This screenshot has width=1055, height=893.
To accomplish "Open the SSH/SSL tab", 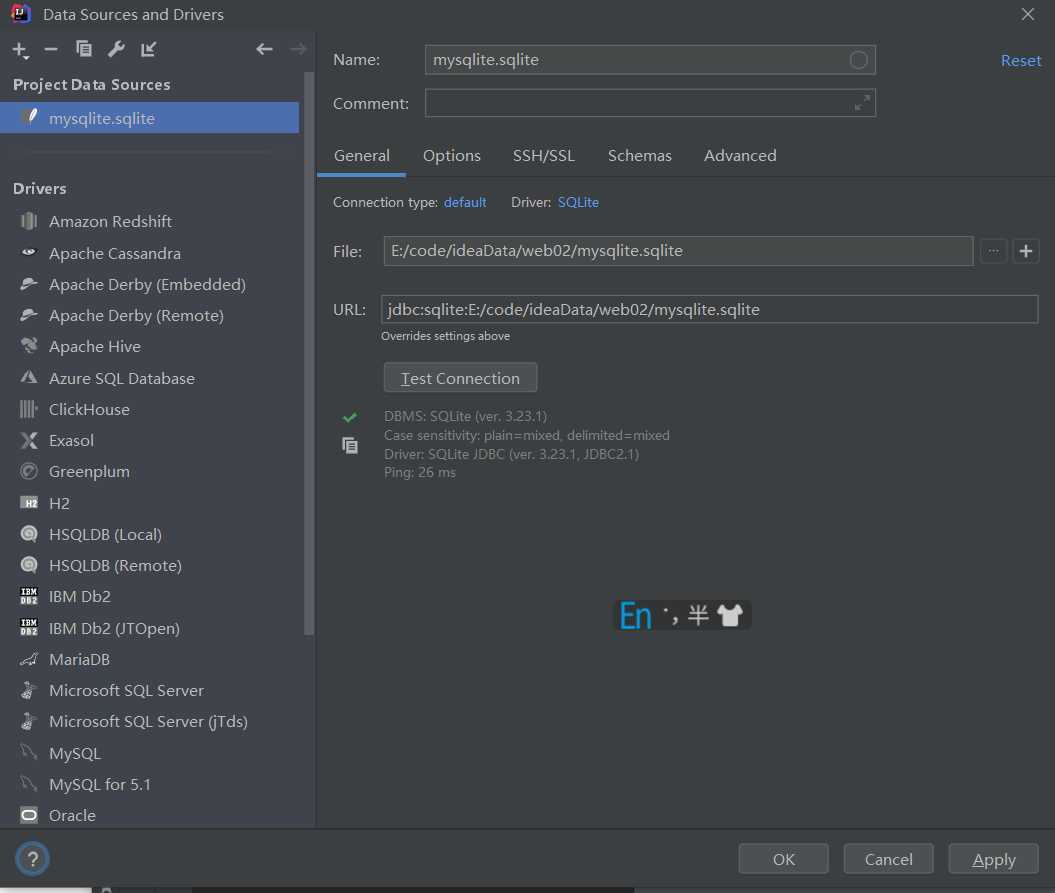I will click(544, 155).
